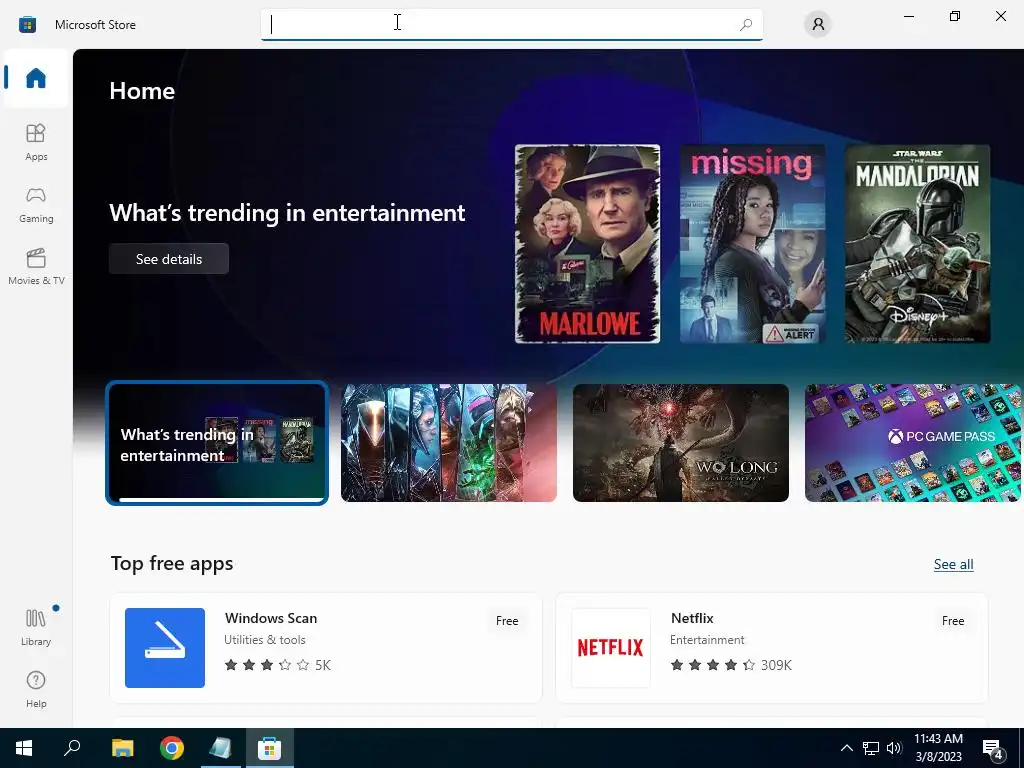
Task: Click the Microsoft Store logo icon
Action: click(x=27, y=24)
